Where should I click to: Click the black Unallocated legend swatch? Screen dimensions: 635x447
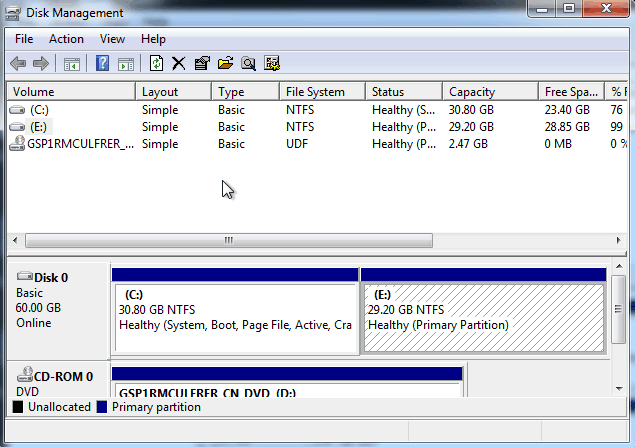[18, 407]
